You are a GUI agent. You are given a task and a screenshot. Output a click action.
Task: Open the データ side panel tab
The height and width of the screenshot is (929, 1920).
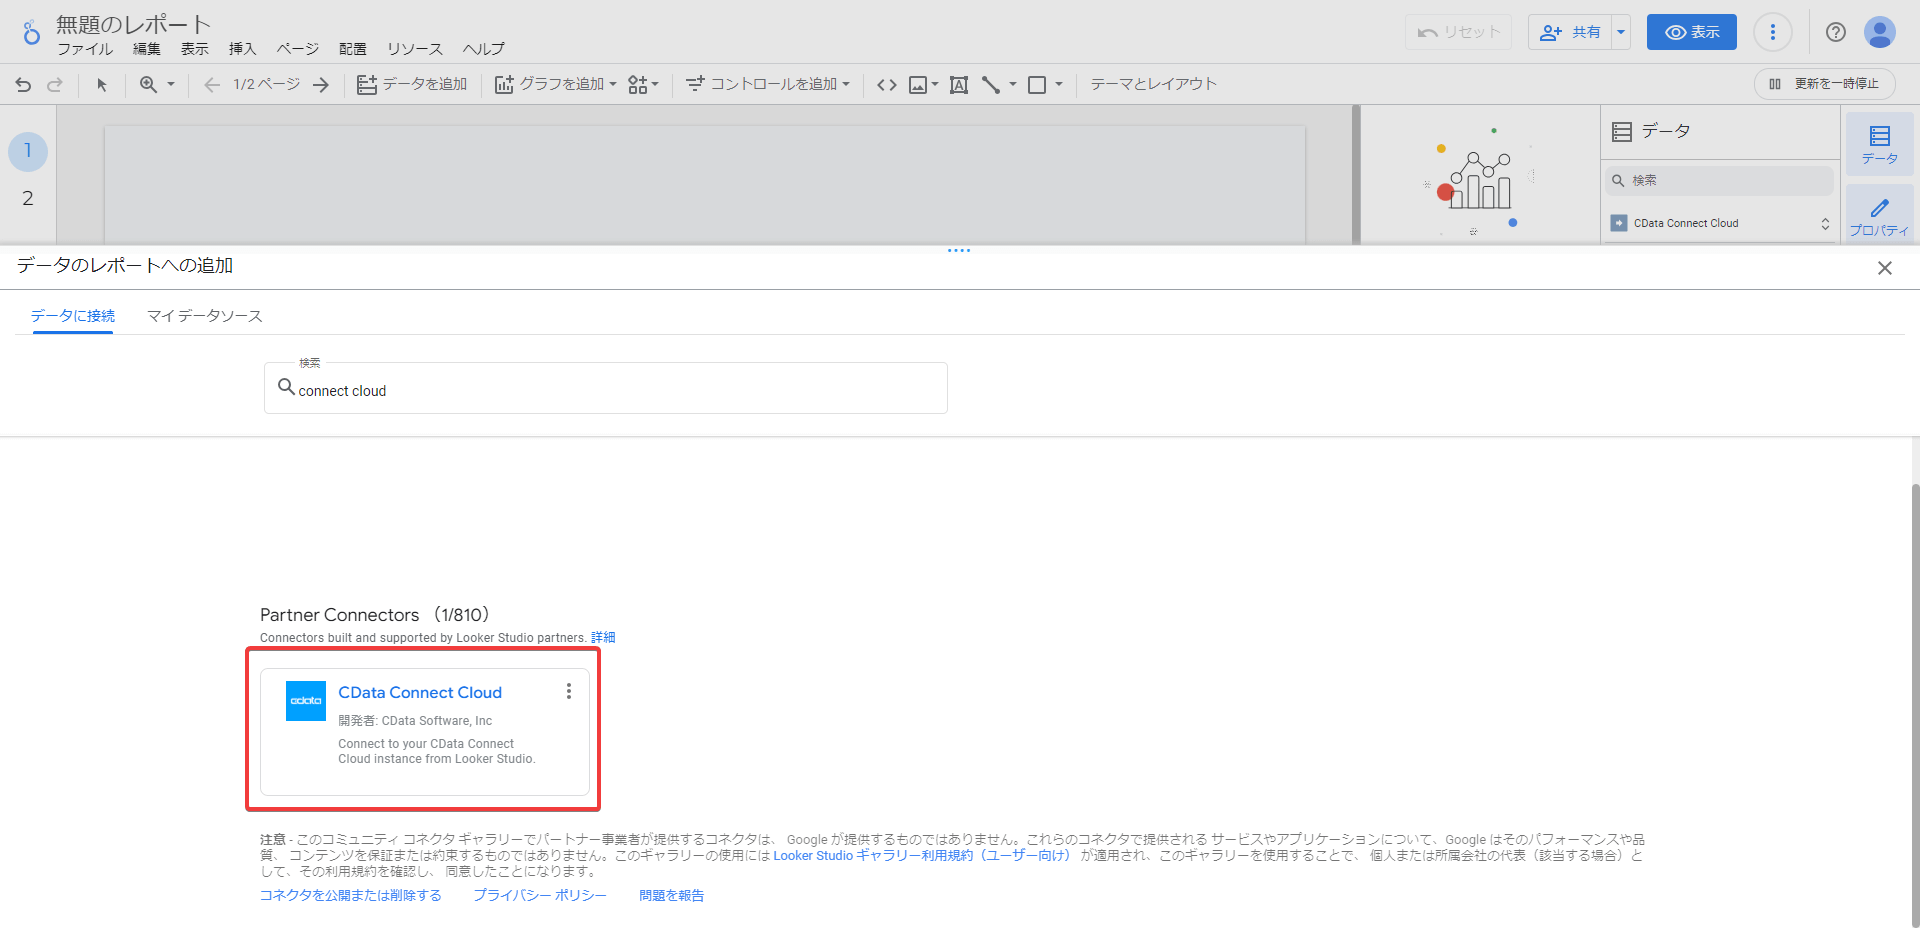(1880, 145)
